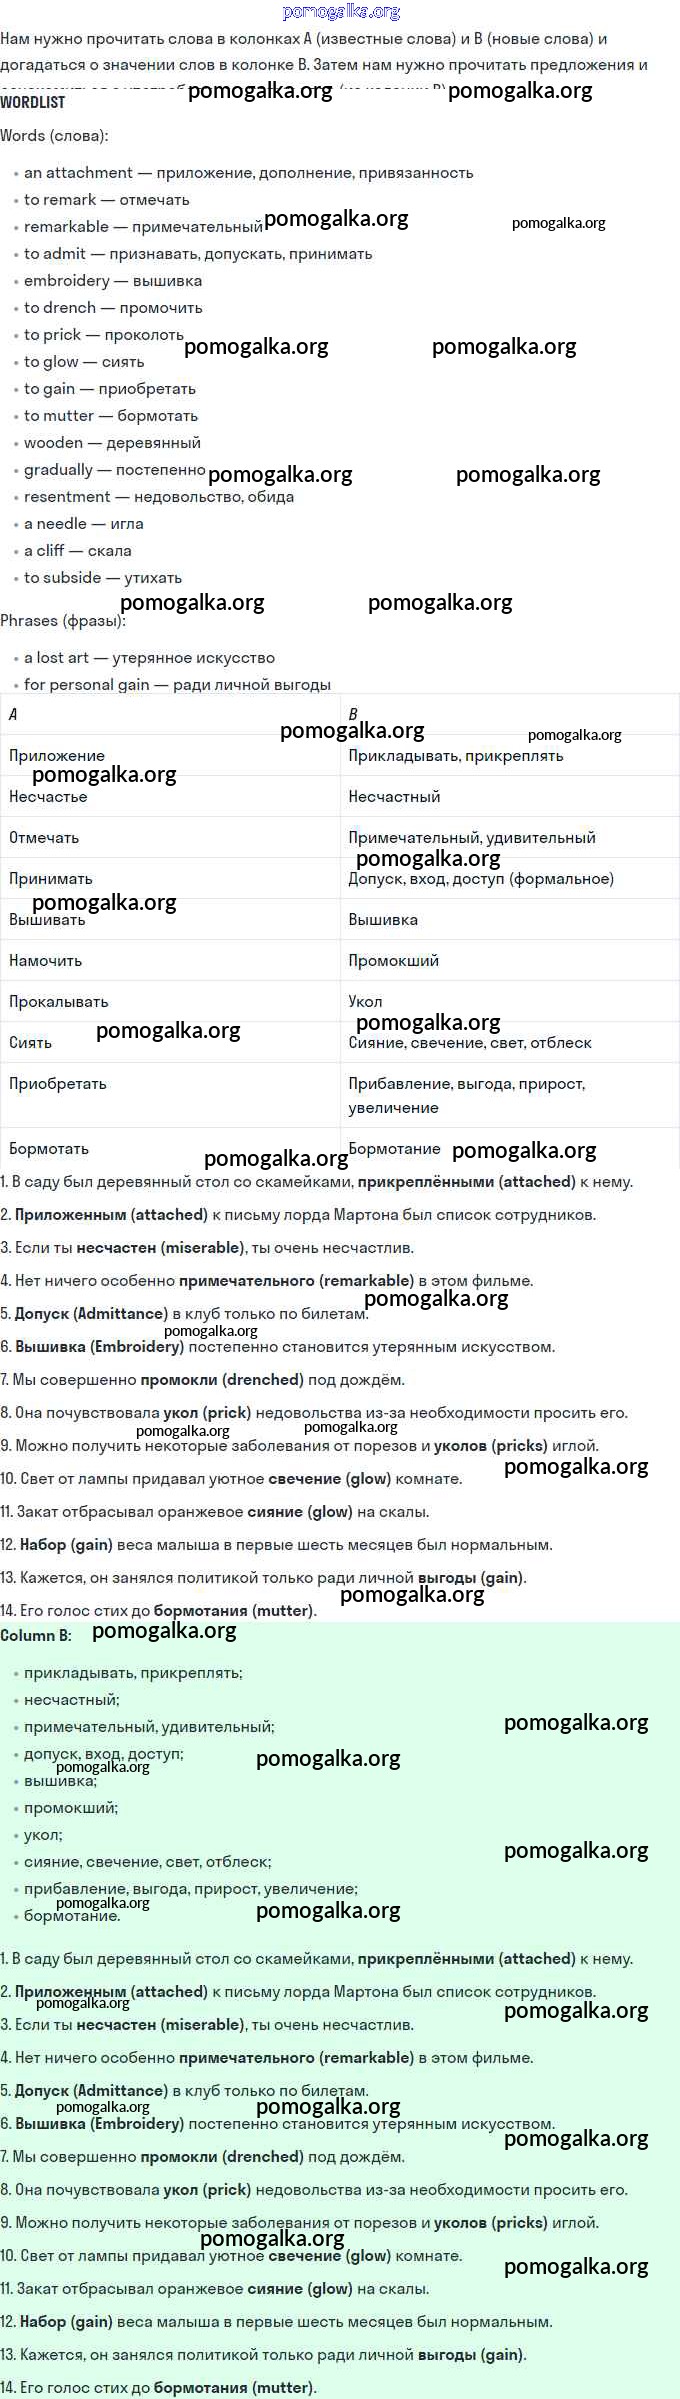The image size is (680, 2399).
Task: Select the "to subside — утихать" entry
Action: coord(102,578)
